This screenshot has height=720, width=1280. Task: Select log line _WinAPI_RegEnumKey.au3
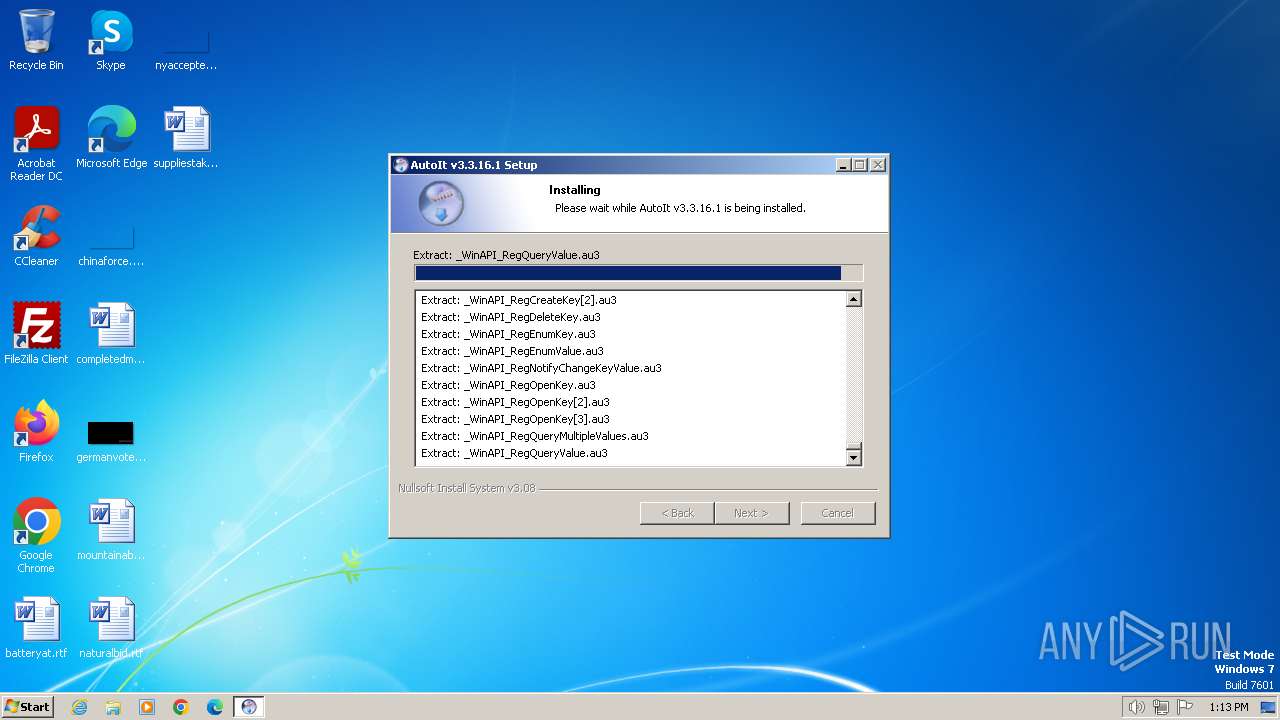tap(508, 334)
